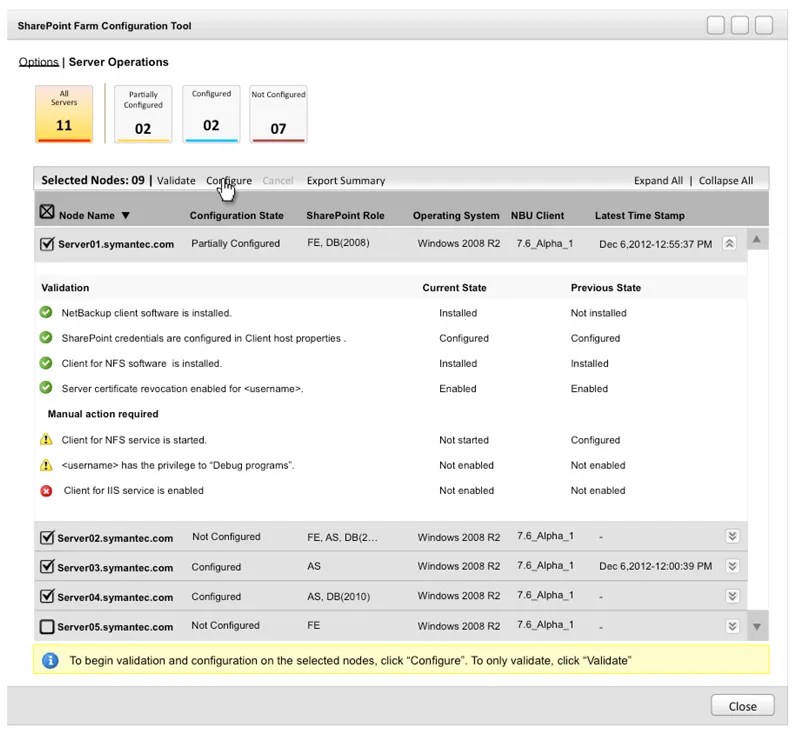
Task: Expand the Server04 row details chevron
Action: [x=732, y=596]
